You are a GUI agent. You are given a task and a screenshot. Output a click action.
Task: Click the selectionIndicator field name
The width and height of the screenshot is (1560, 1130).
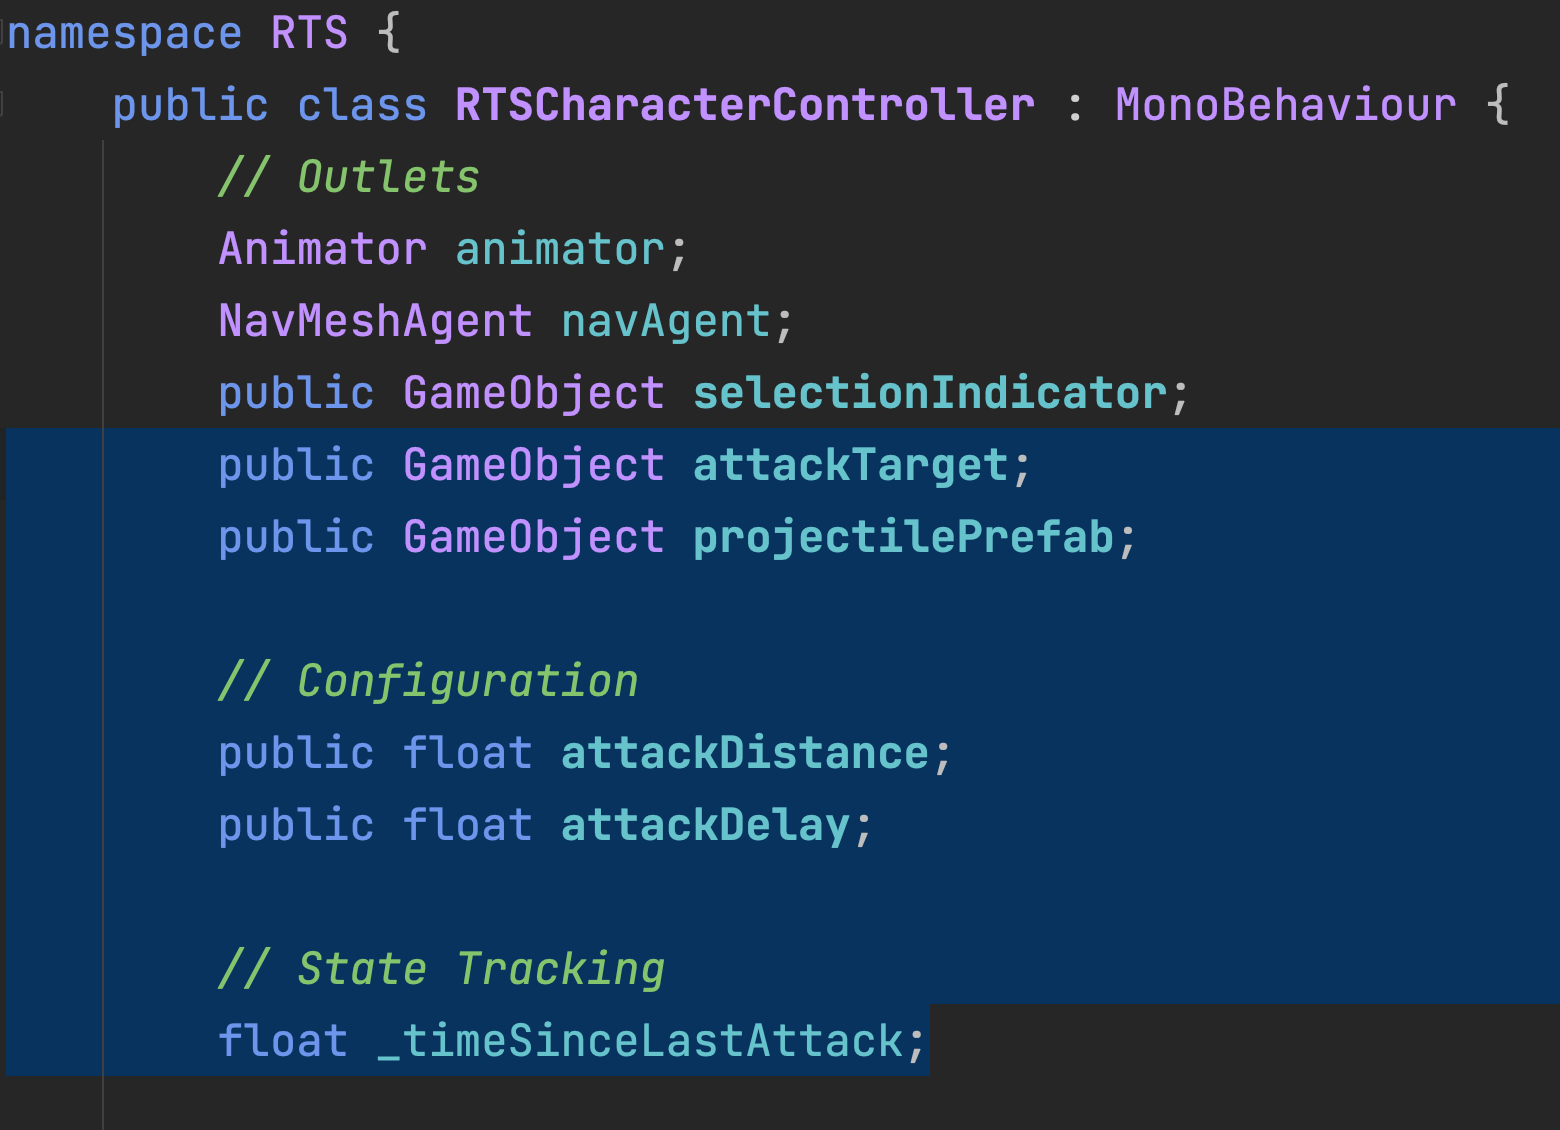click(929, 394)
